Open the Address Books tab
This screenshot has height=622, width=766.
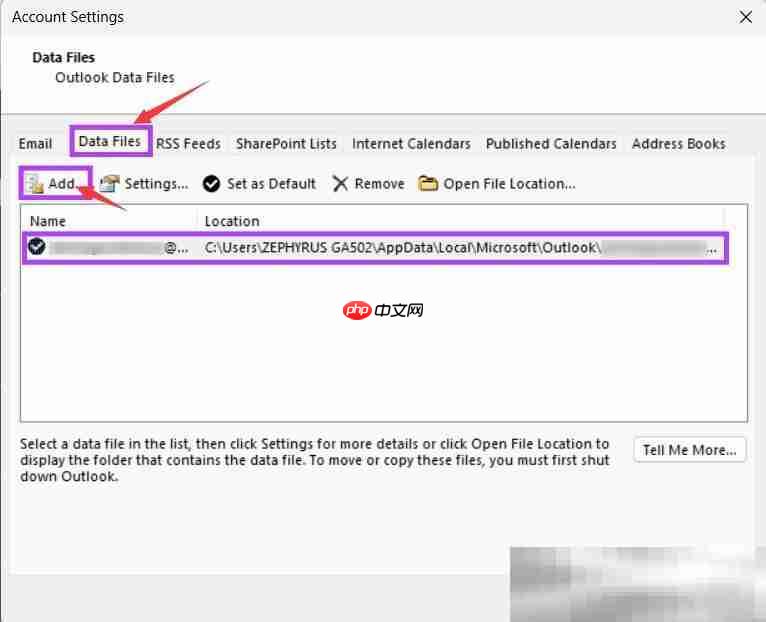click(x=679, y=144)
